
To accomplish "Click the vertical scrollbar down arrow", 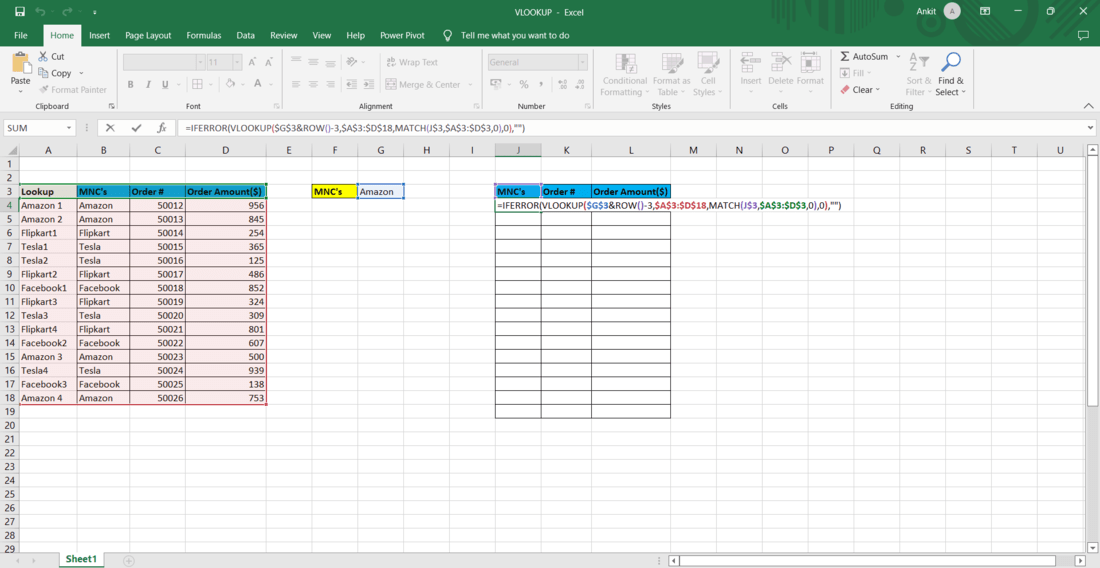I will (x=1092, y=546).
